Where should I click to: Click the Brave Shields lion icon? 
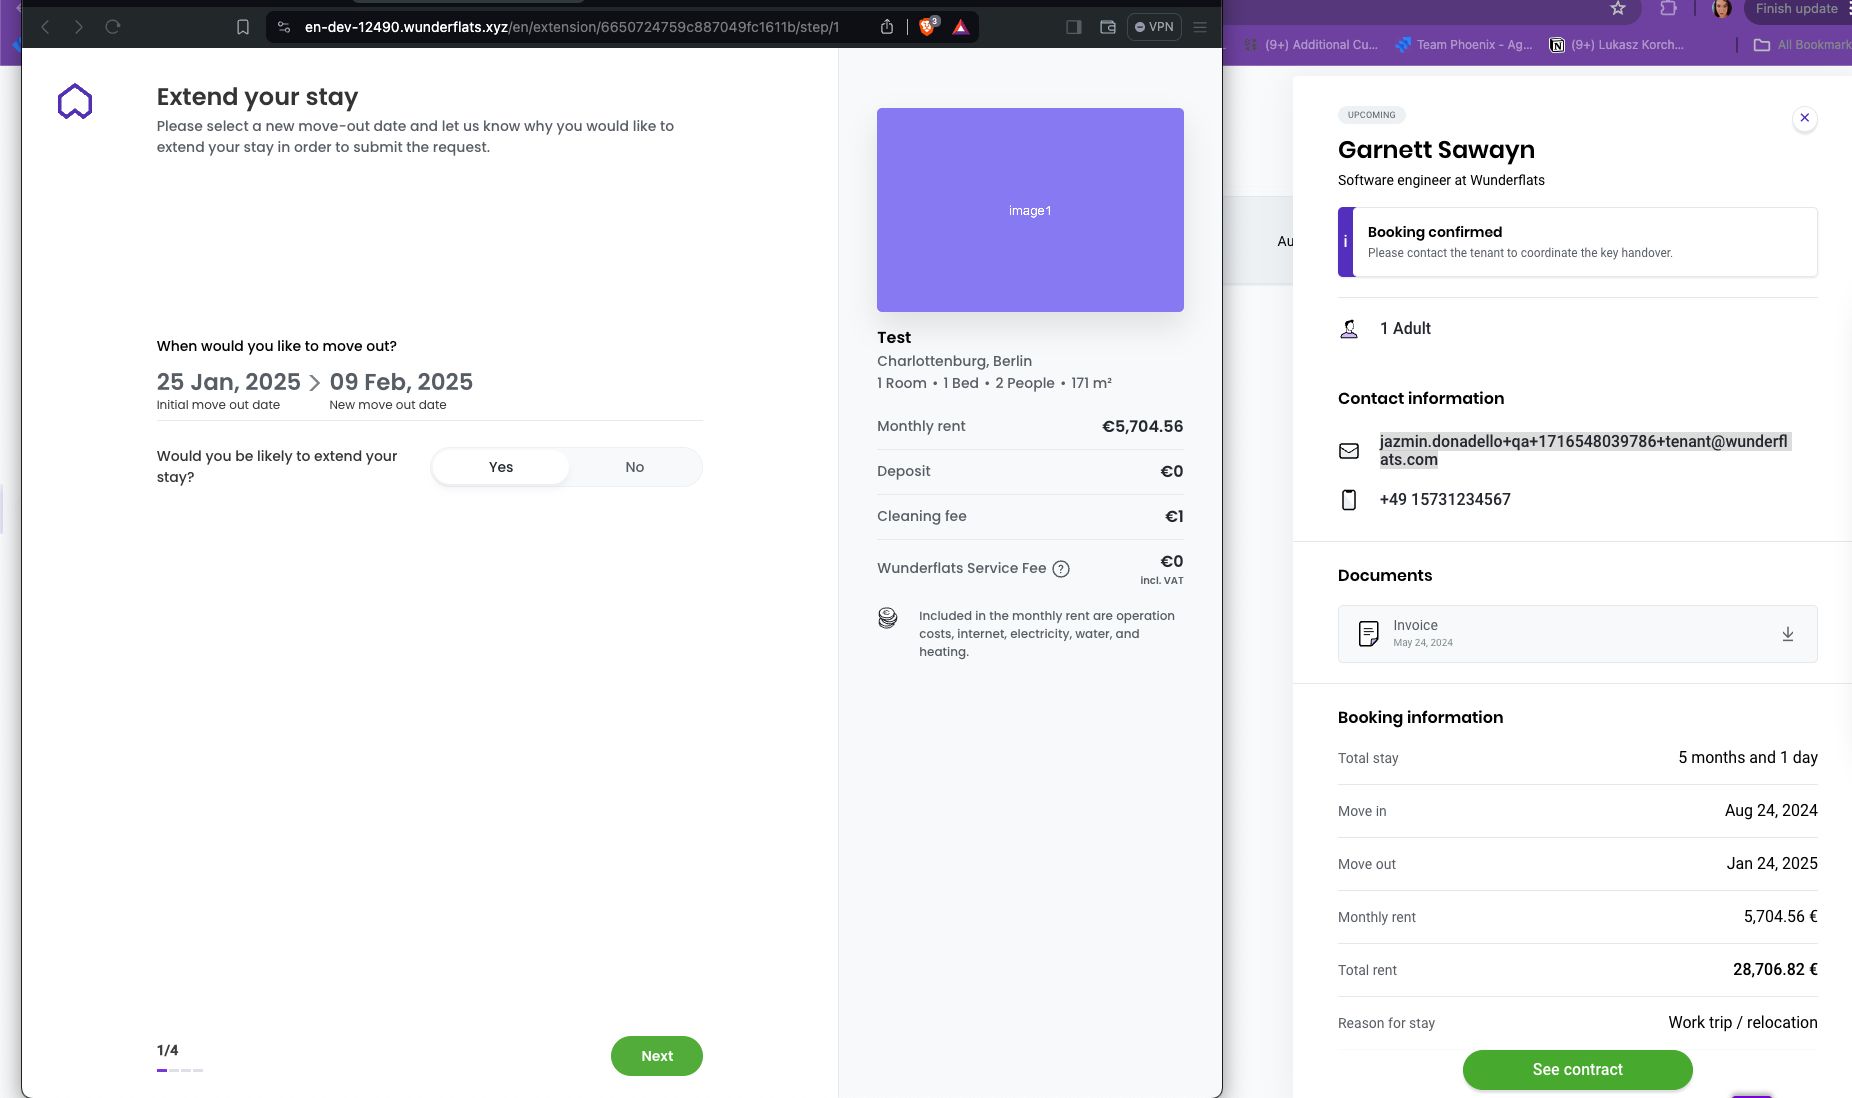tap(927, 27)
